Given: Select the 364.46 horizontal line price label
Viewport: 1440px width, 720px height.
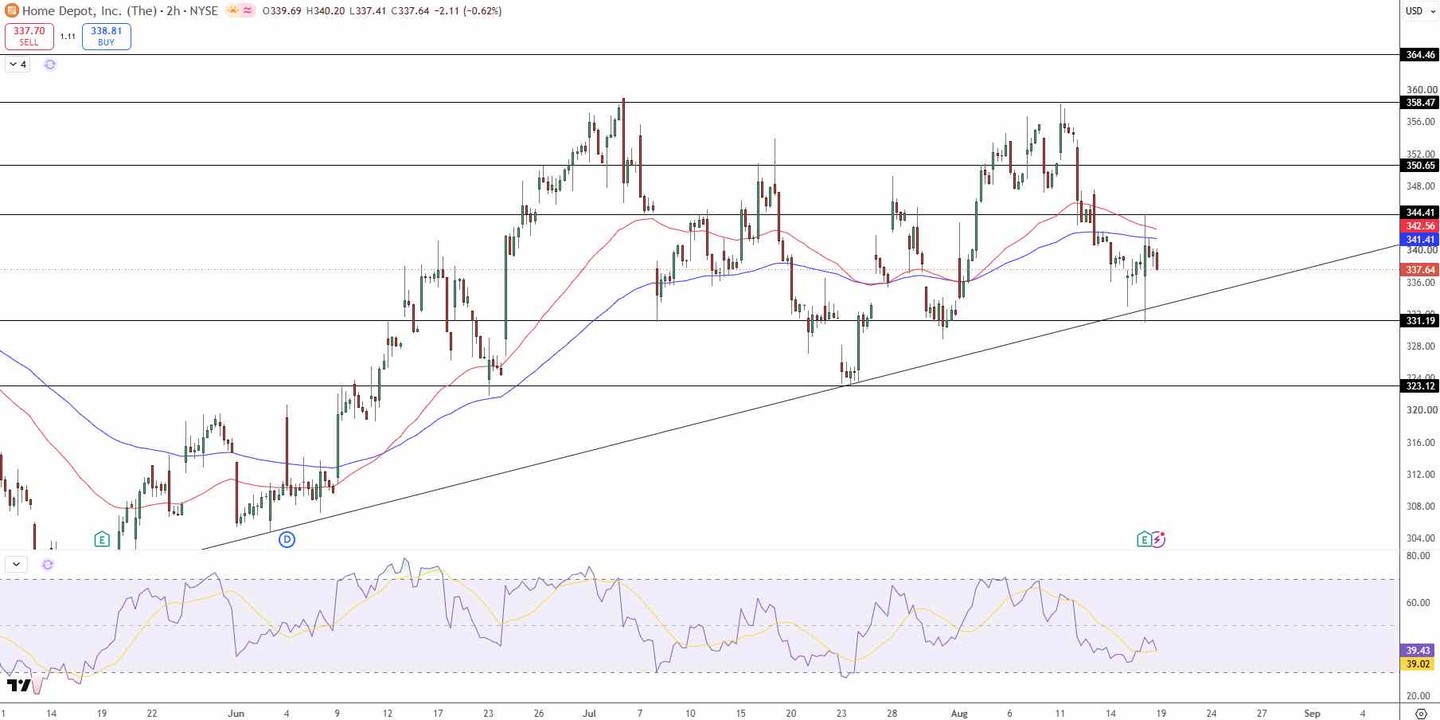Looking at the screenshot, I should click(1420, 55).
